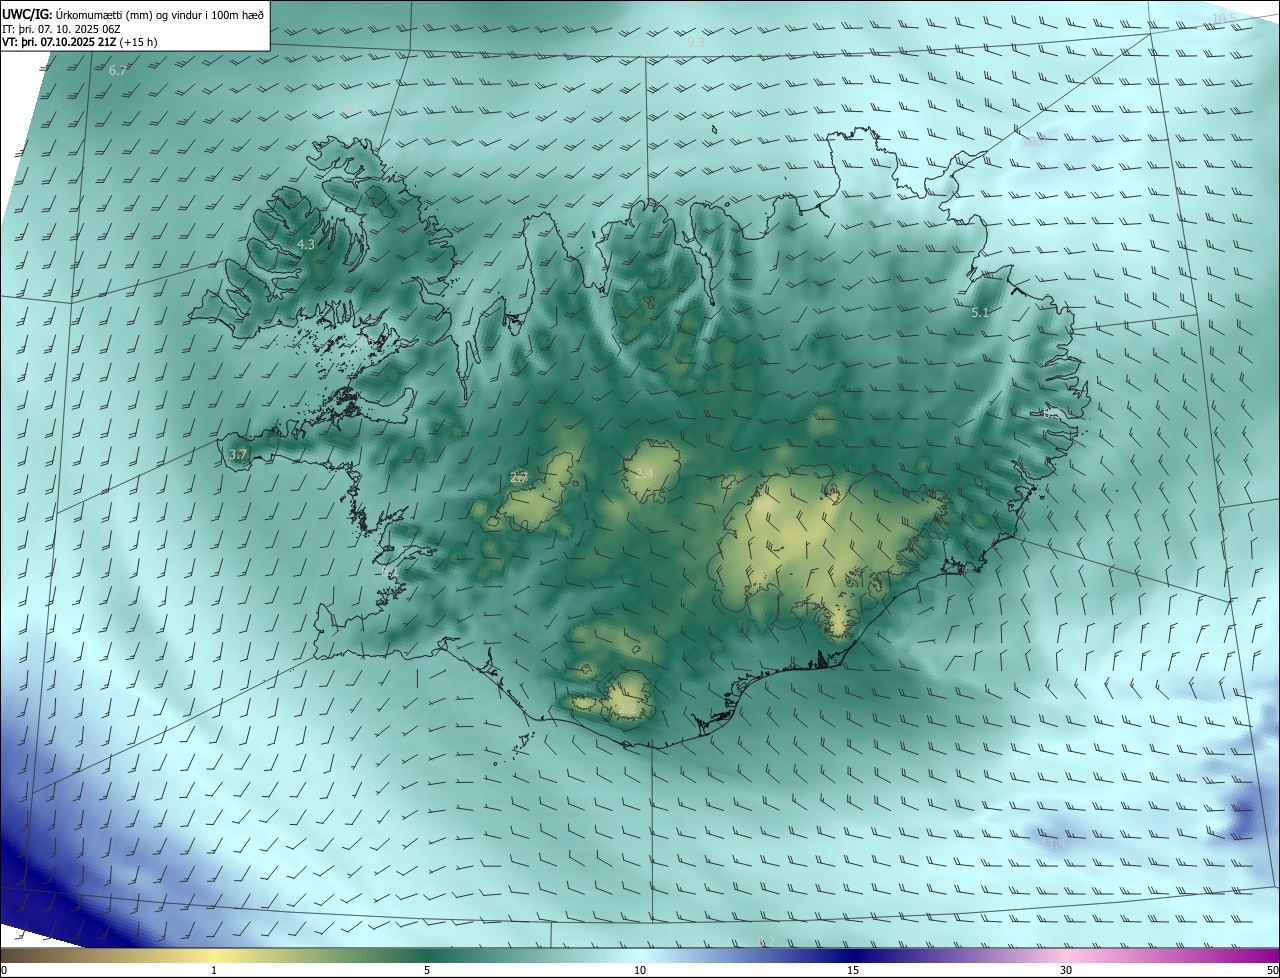Screen dimensions: 1280x978
Task: Click the 50 tick label on the colorbar
Action: (x=1272, y=971)
